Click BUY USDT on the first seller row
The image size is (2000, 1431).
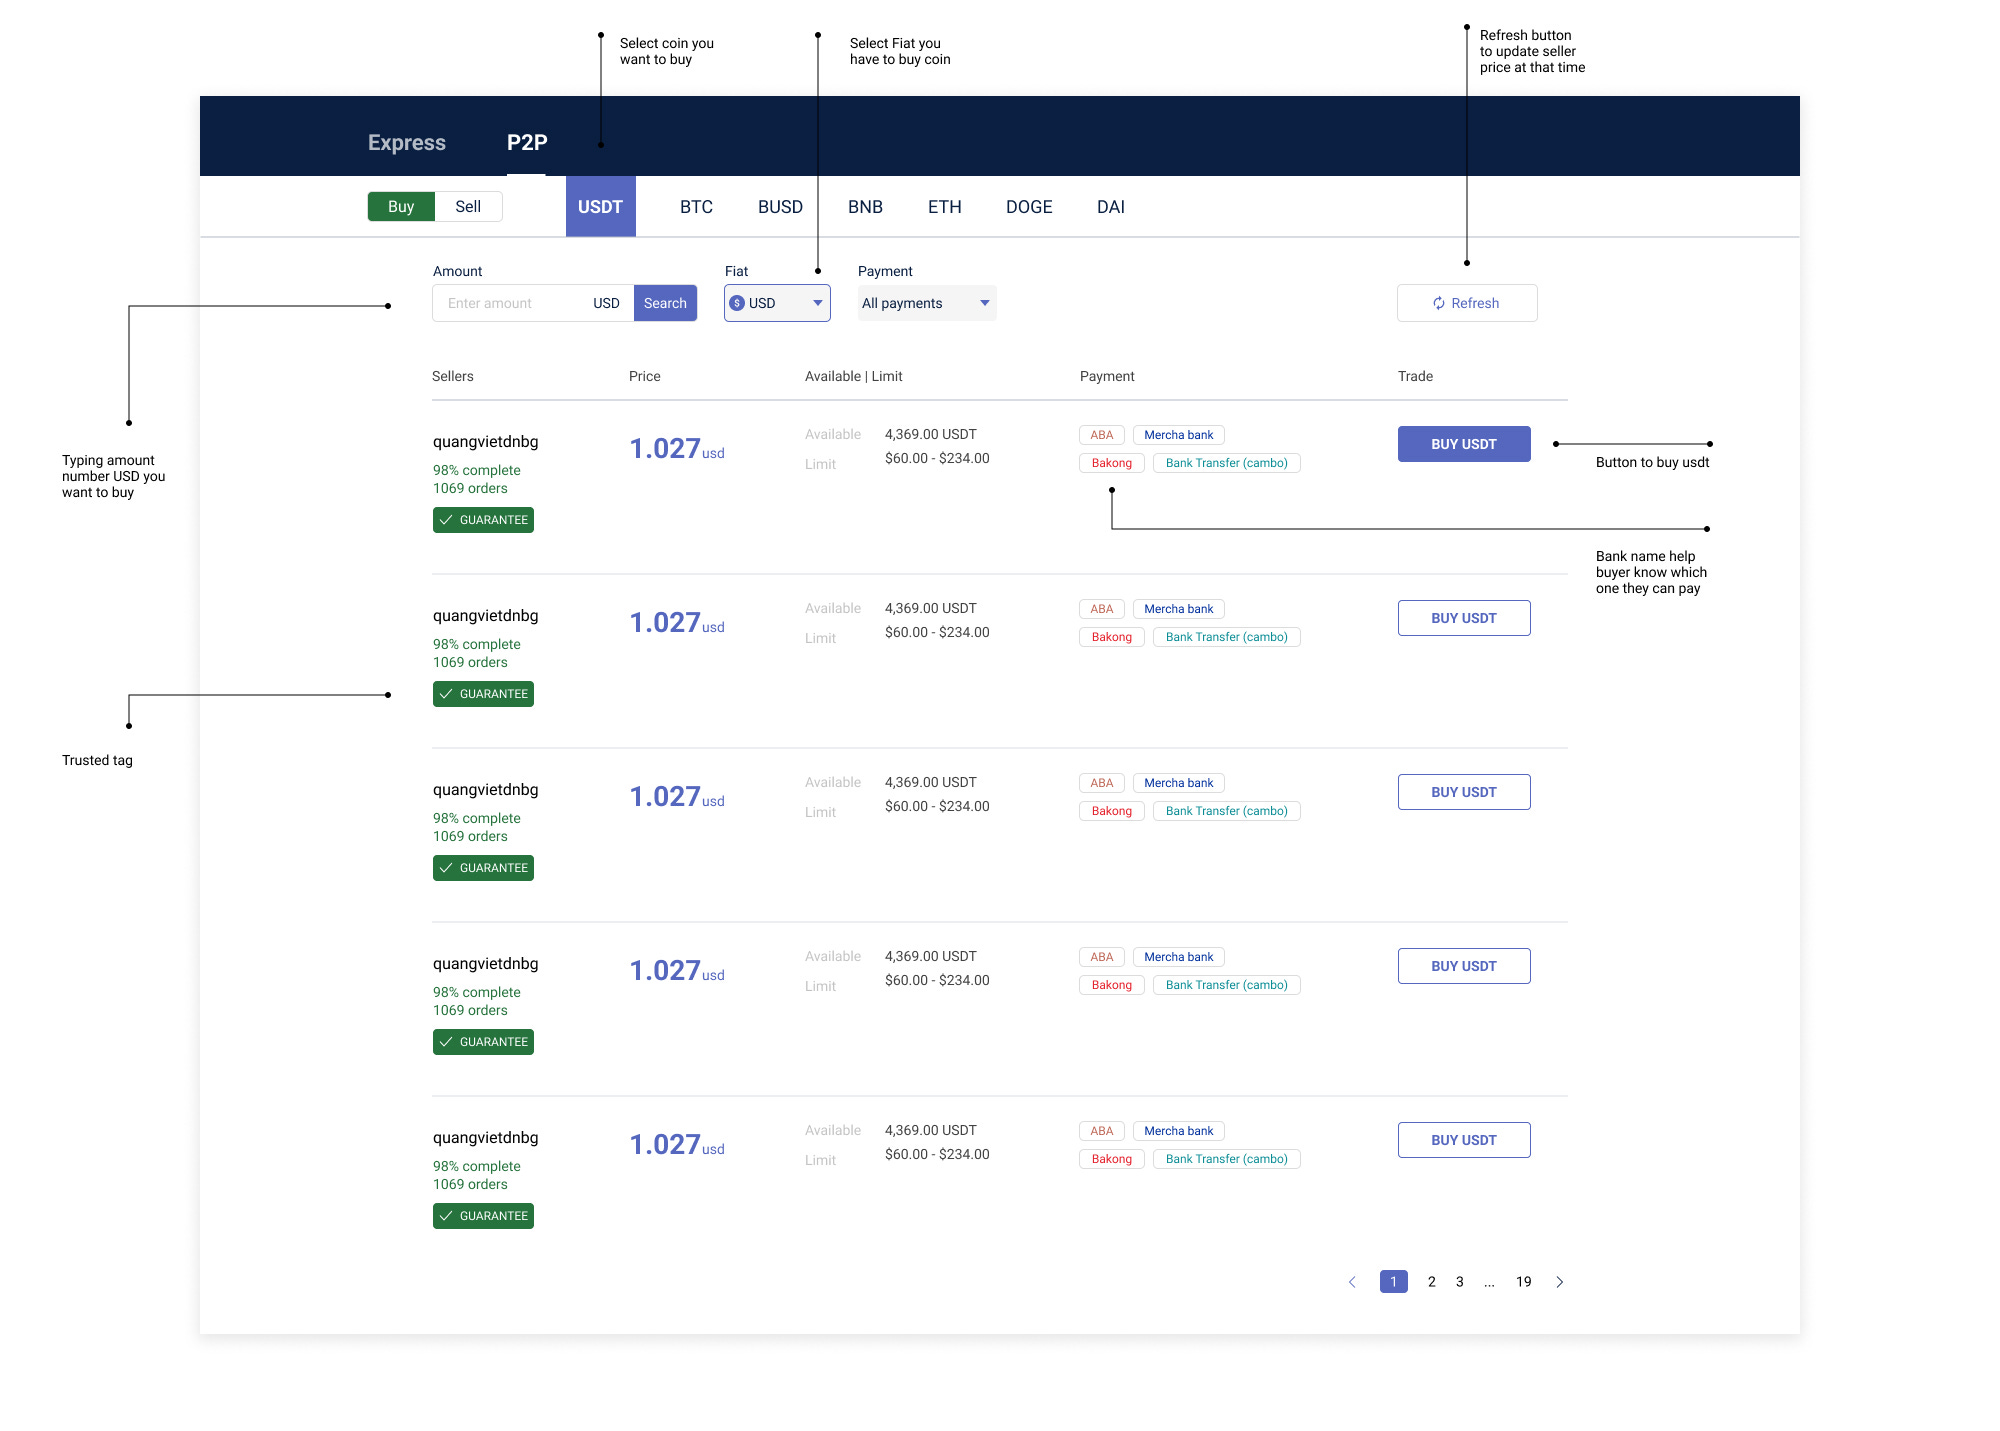[x=1463, y=443]
